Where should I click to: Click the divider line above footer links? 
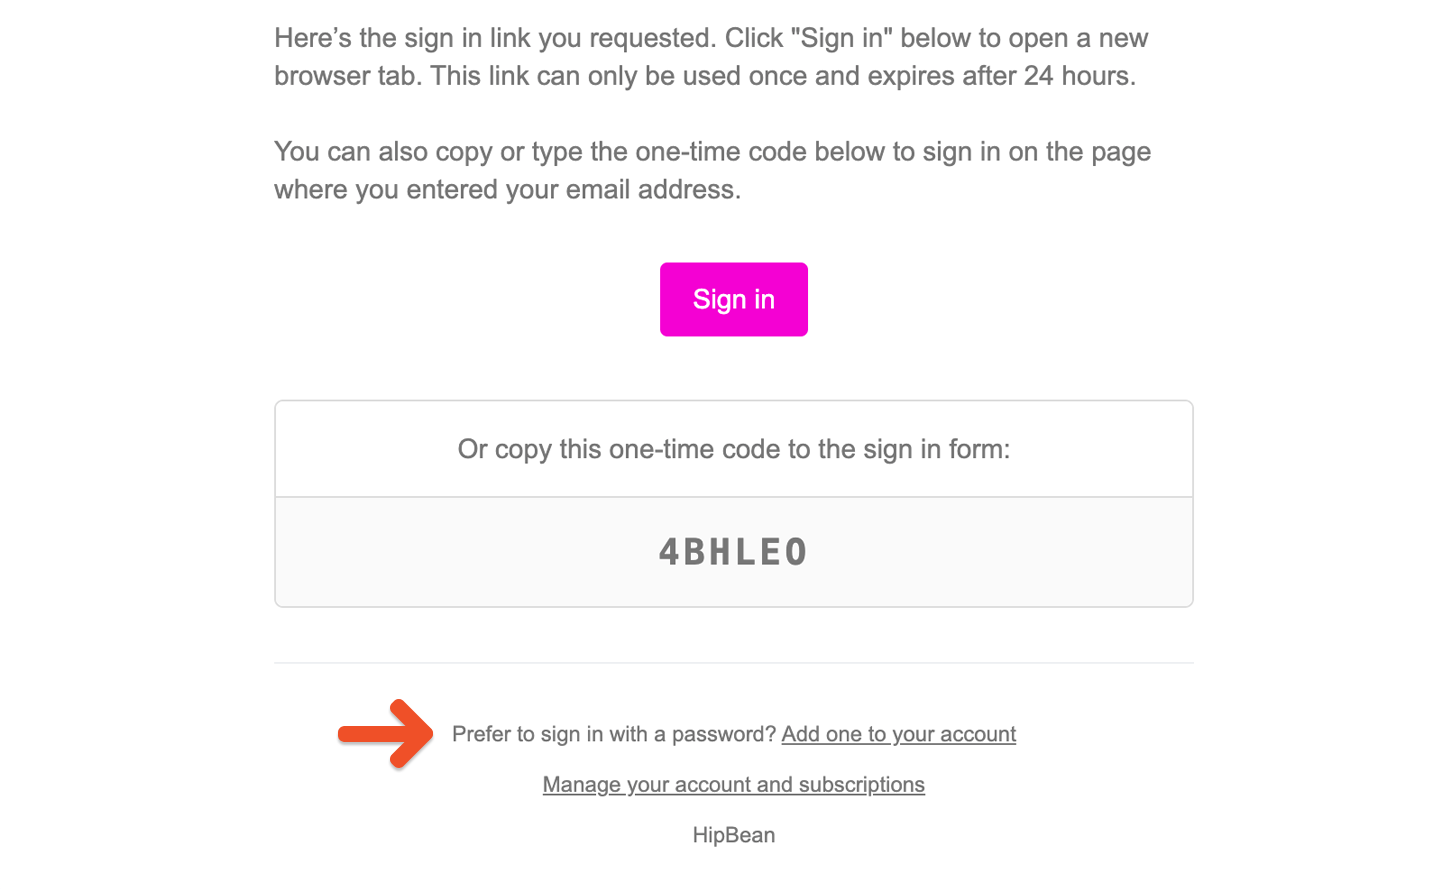[x=733, y=662]
